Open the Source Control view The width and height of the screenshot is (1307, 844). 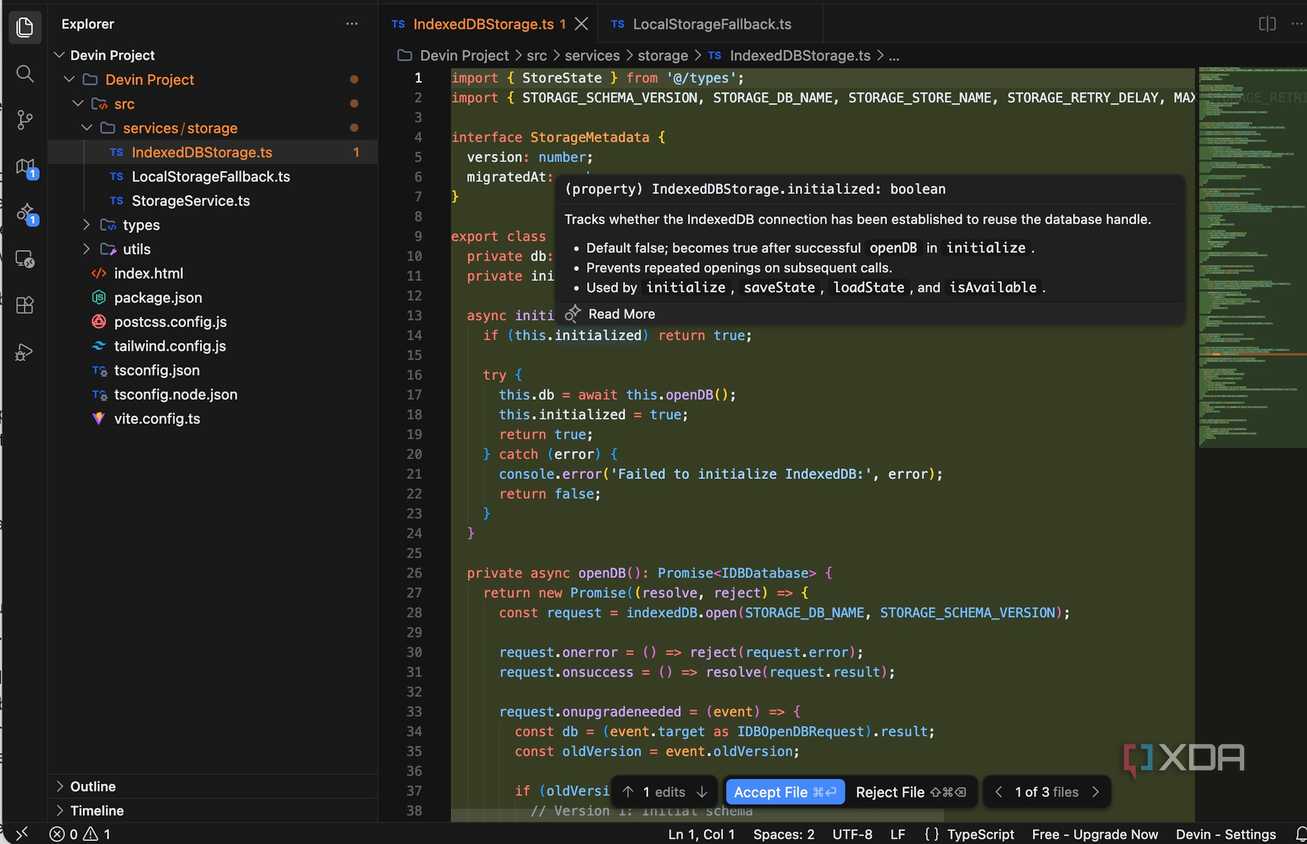tap(25, 120)
